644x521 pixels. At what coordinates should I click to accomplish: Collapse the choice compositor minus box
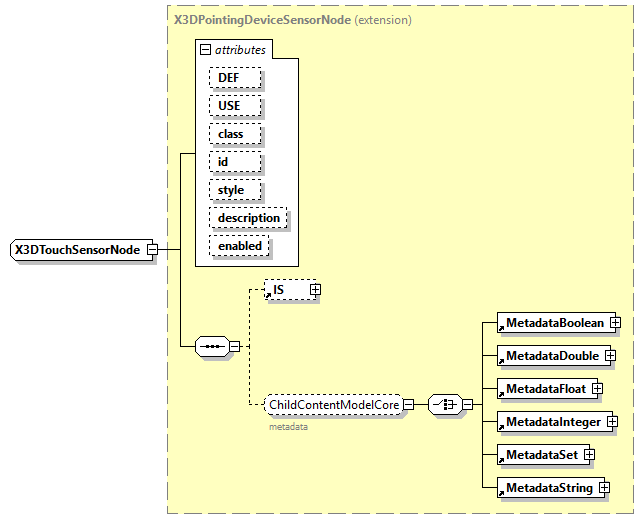coord(468,404)
